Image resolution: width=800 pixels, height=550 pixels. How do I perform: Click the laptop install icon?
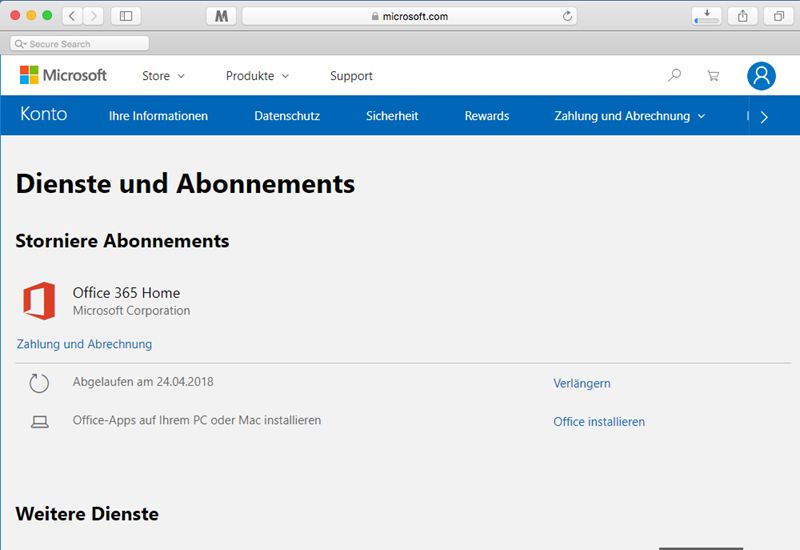[x=39, y=422]
